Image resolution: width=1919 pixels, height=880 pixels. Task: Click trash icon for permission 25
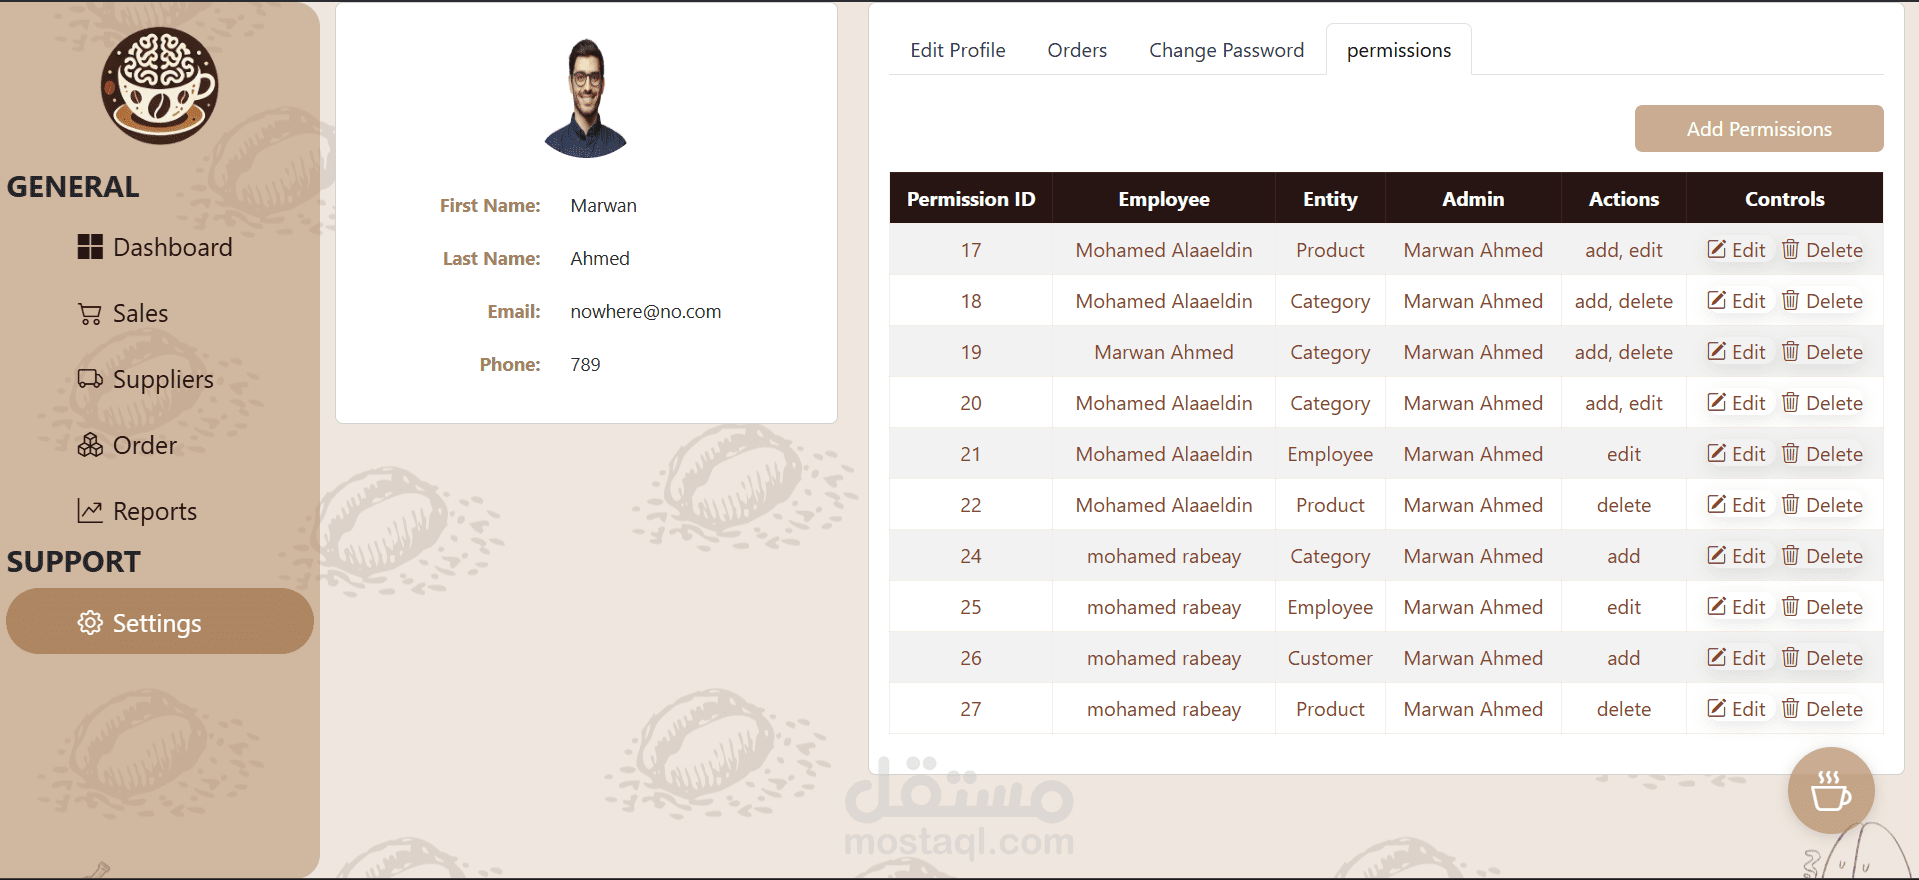click(1790, 606)
